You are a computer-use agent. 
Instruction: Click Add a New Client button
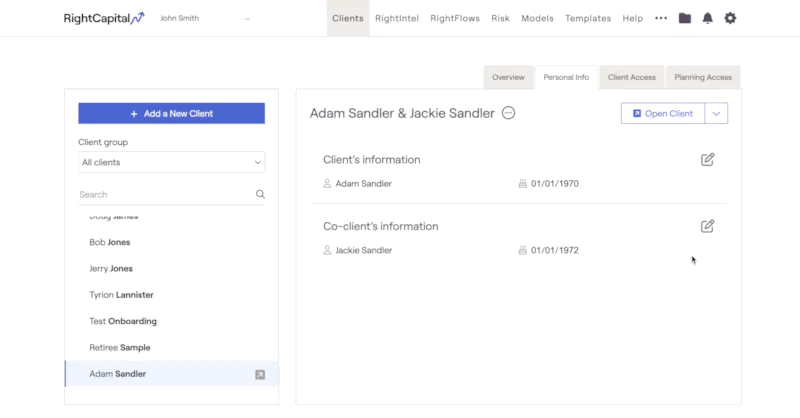point(171,113)
